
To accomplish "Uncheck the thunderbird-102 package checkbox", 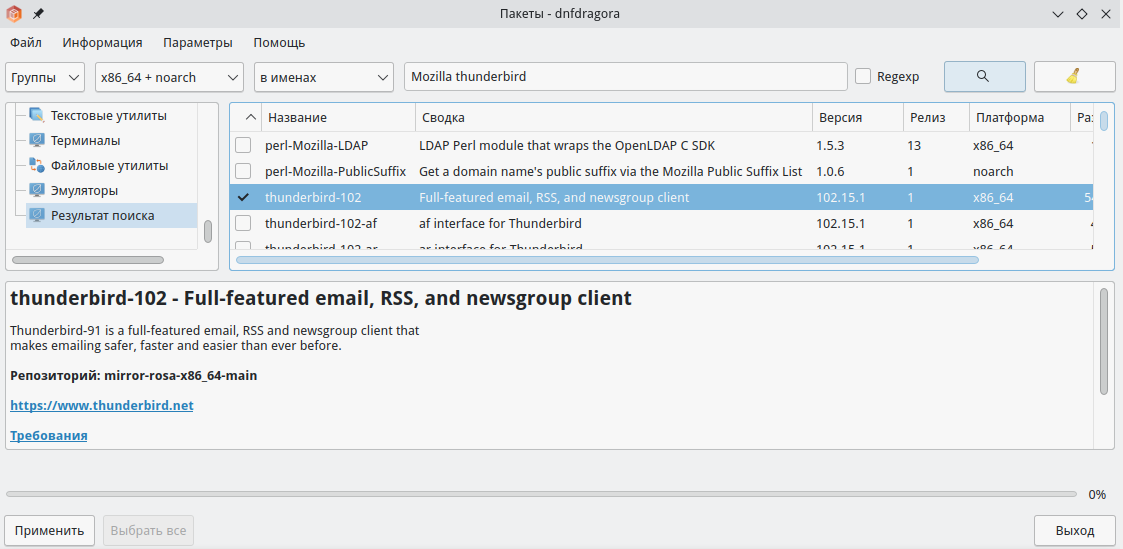I will 243,198.
